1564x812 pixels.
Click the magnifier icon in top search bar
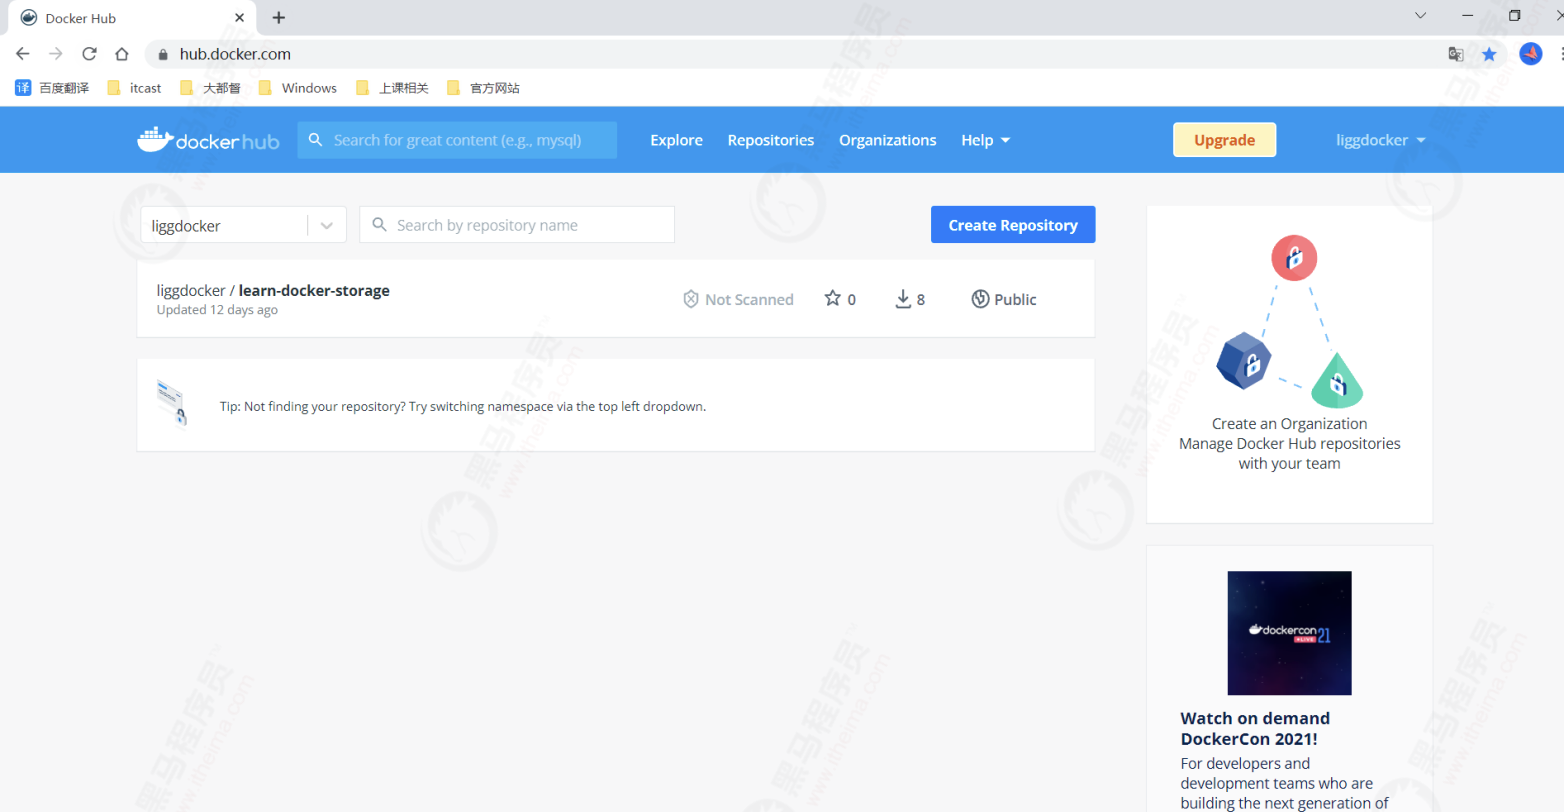316,140
